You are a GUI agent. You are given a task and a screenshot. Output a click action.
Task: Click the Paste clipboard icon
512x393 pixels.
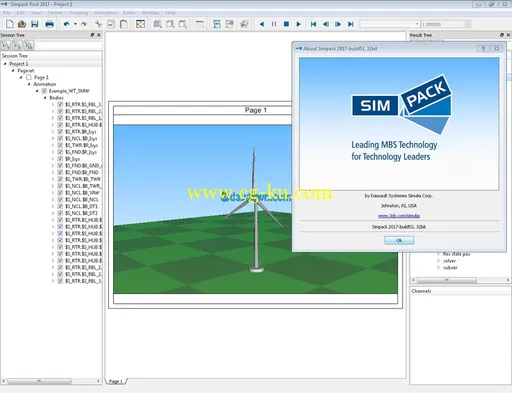pos(124,24)
